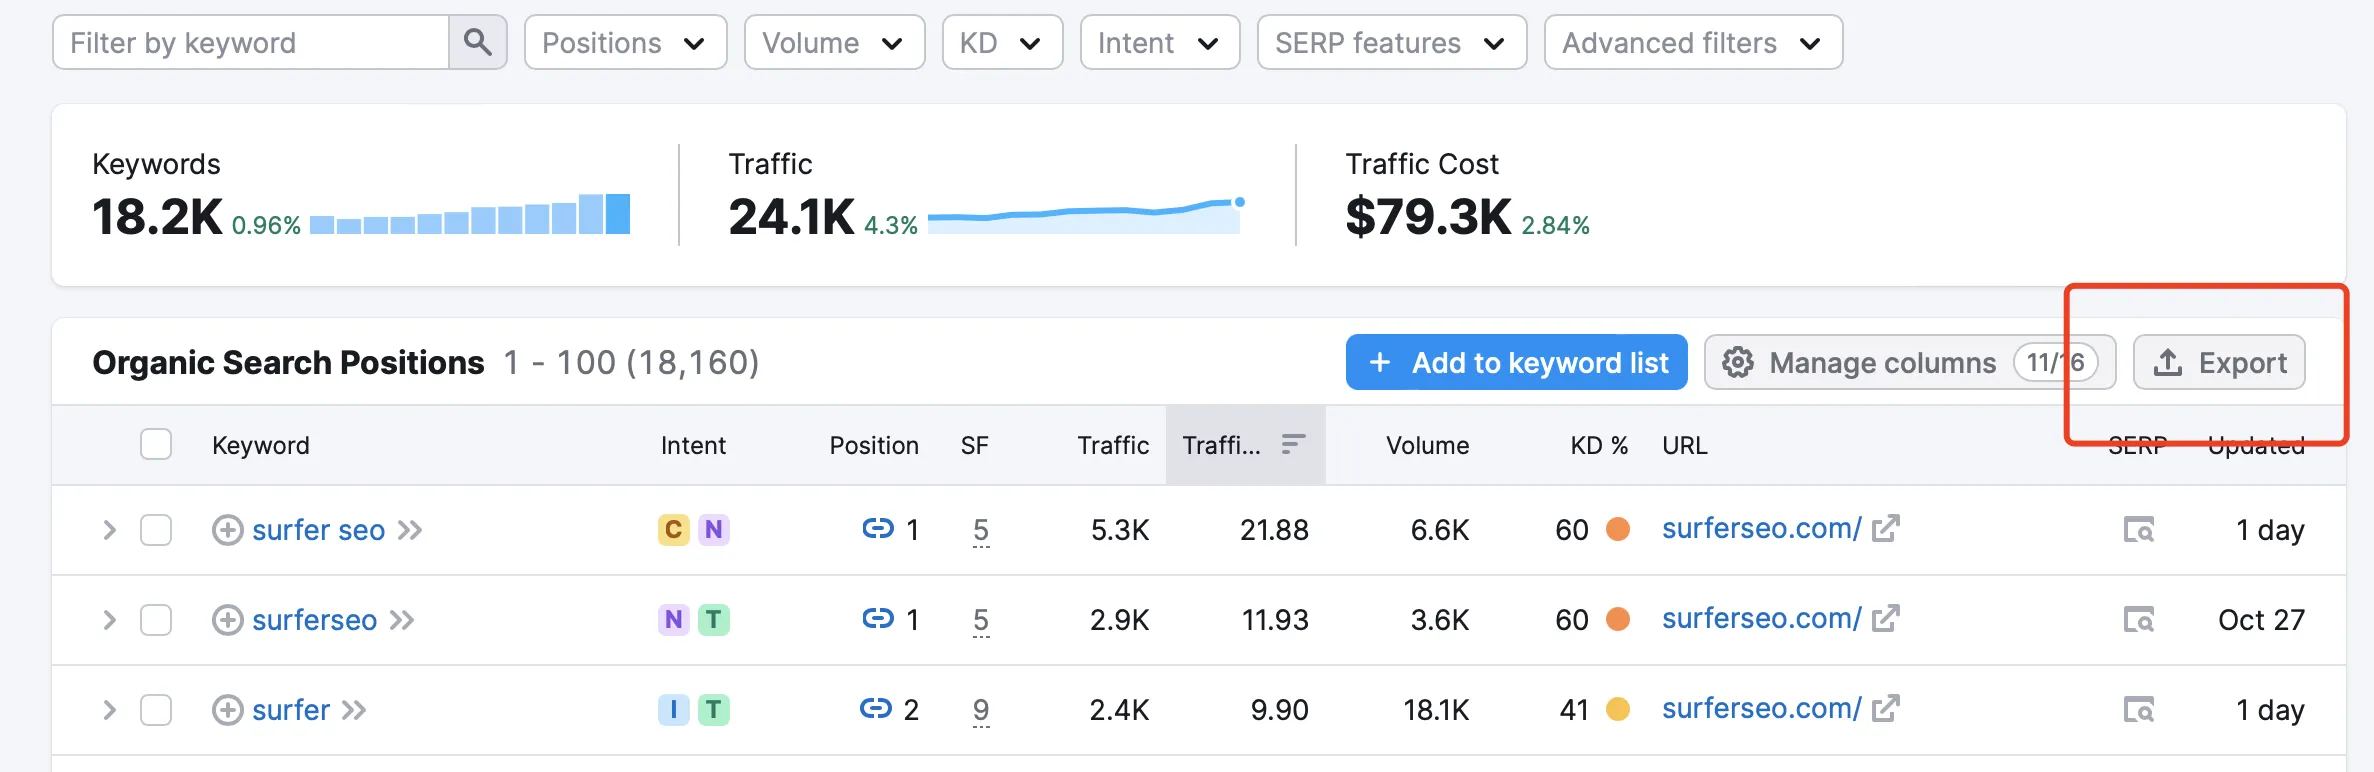The height and width of the screenshot is (772, 2374).
Task: Click the Traffic trend line chart
Action: [1086, 215]
